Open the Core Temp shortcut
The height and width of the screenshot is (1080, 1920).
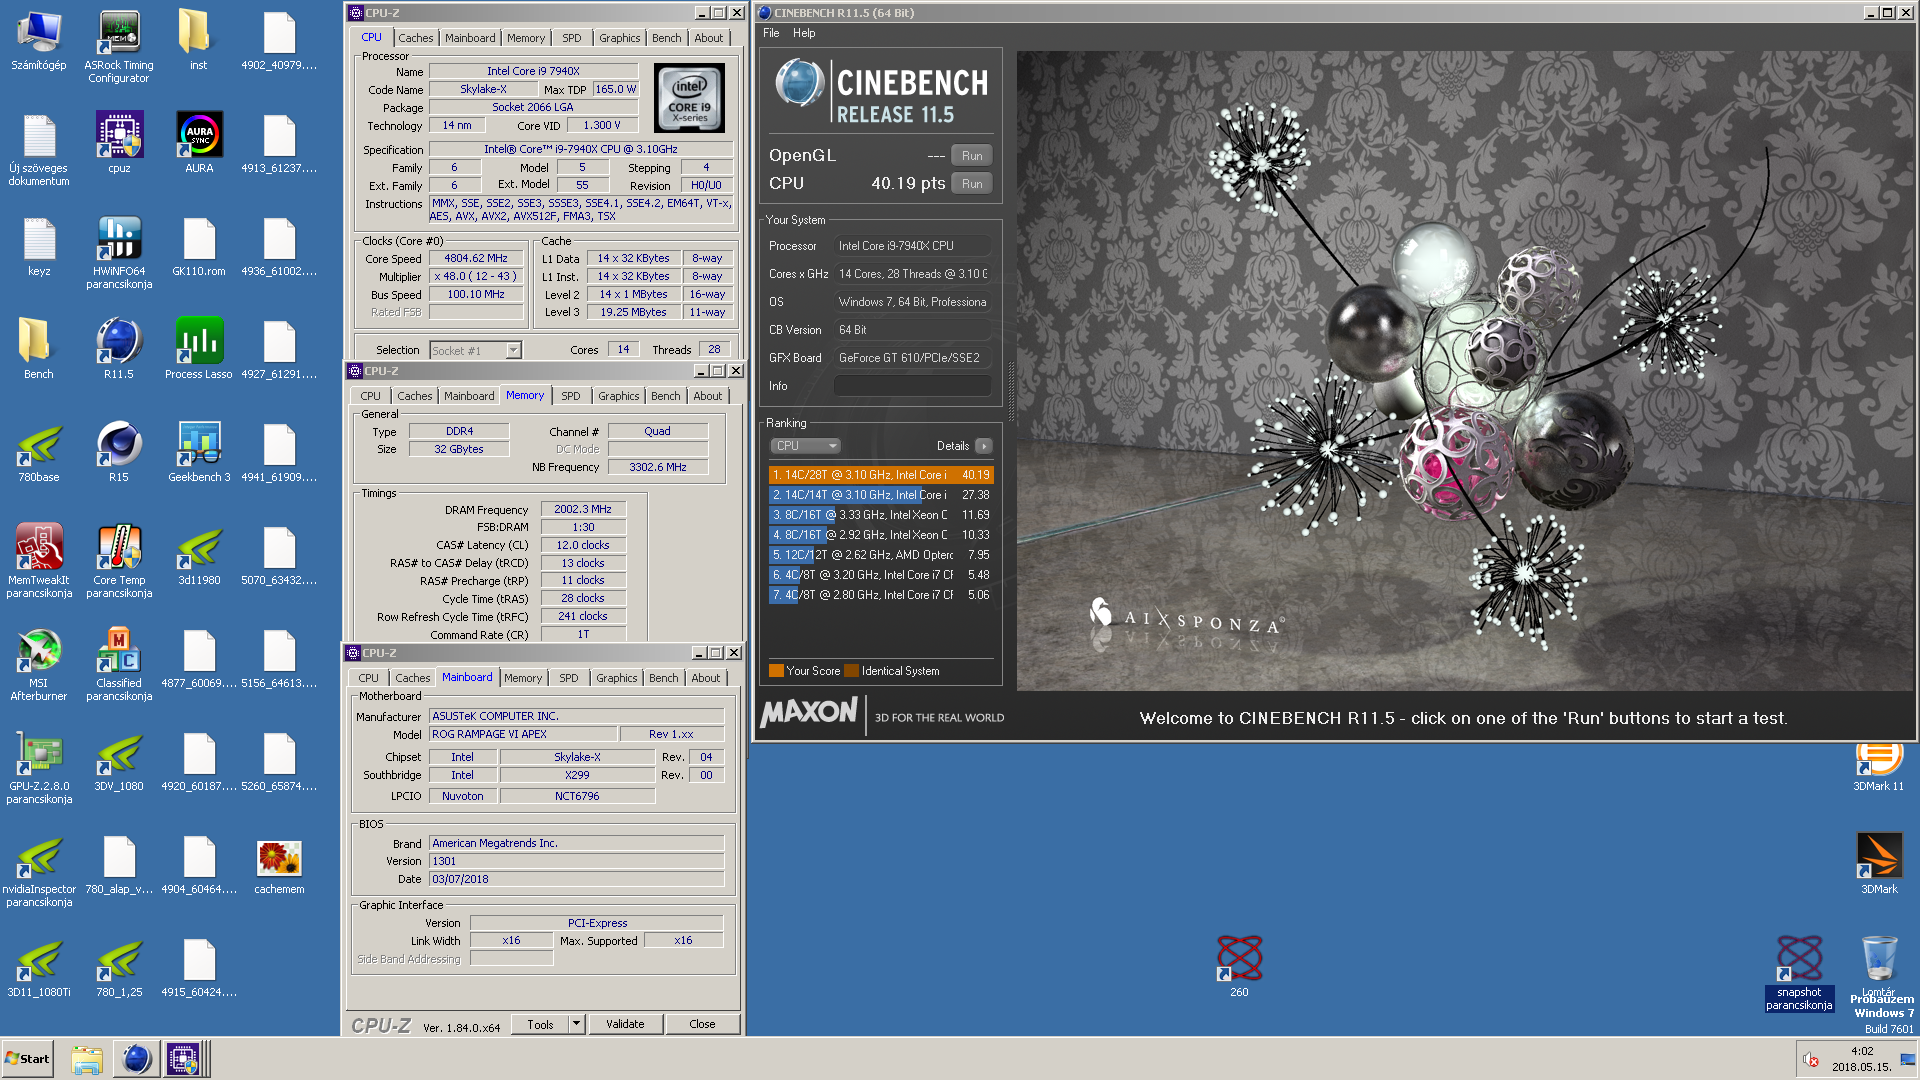click(119, 560)
